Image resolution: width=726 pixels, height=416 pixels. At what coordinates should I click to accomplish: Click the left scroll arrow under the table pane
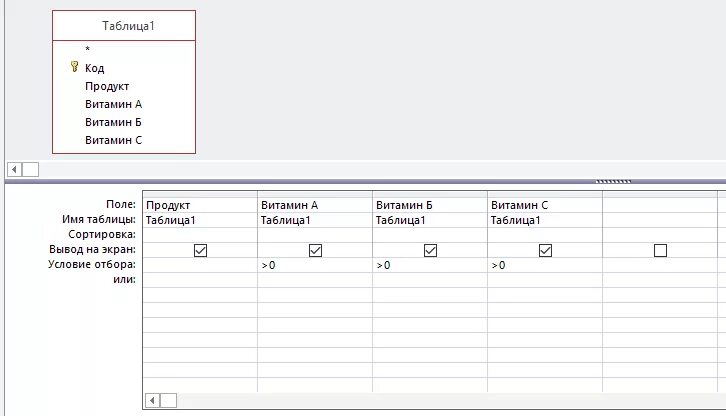coord(15,170)
